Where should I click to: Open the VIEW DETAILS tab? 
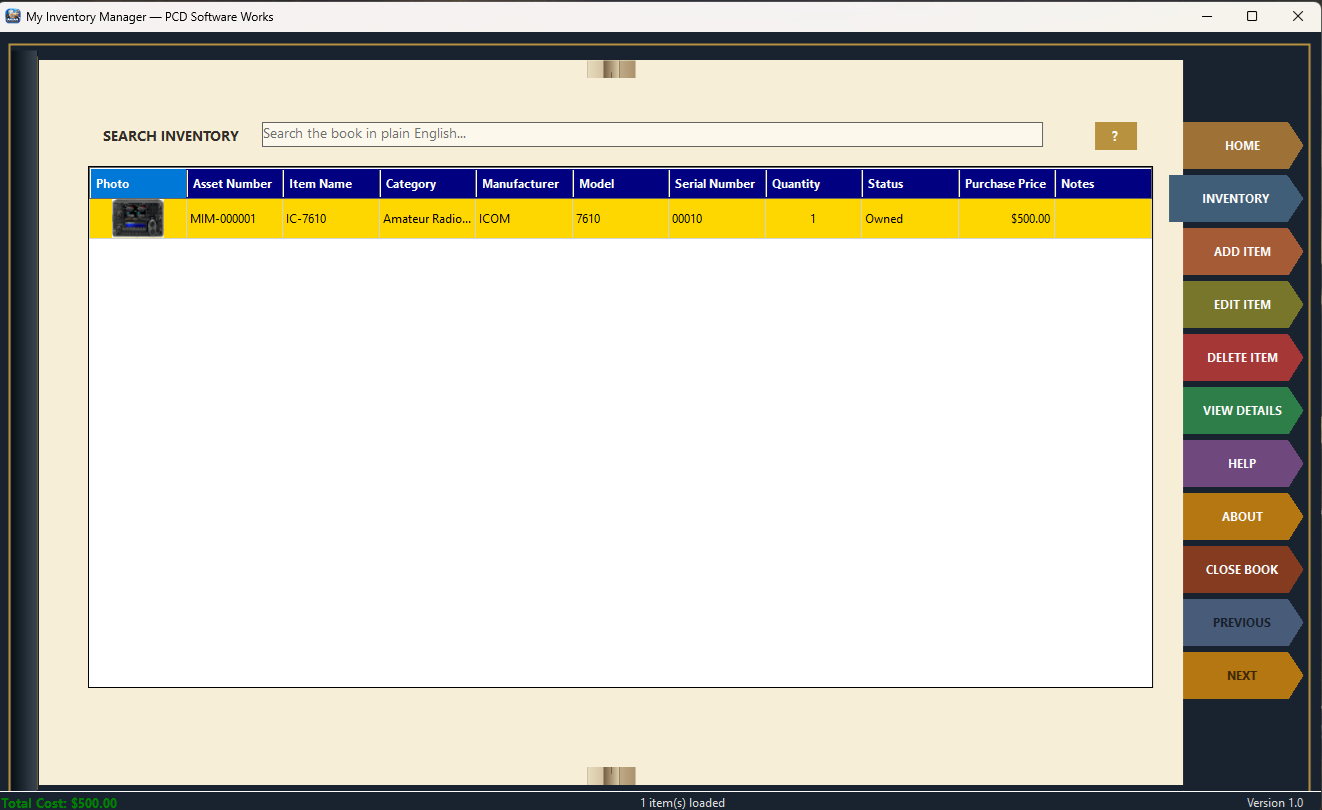(1242, 411)
